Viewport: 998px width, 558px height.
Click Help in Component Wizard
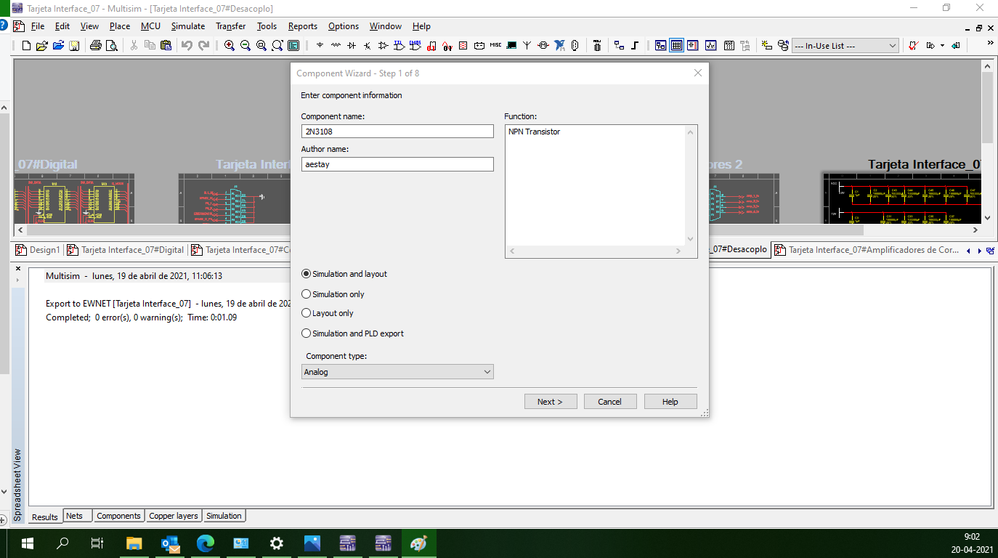click(670, 401)
